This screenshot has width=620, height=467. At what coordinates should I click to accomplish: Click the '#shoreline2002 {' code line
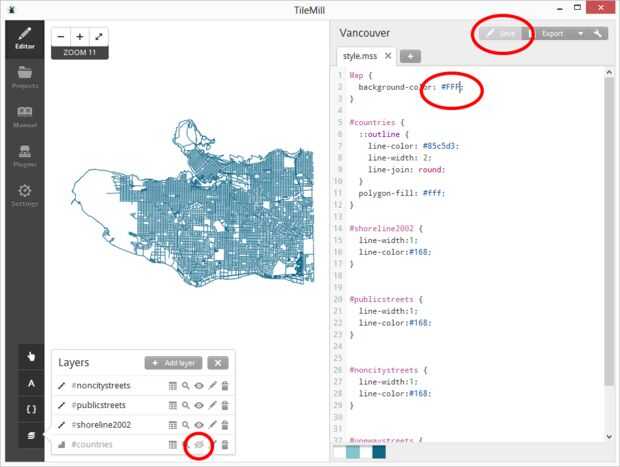(386, 229)
